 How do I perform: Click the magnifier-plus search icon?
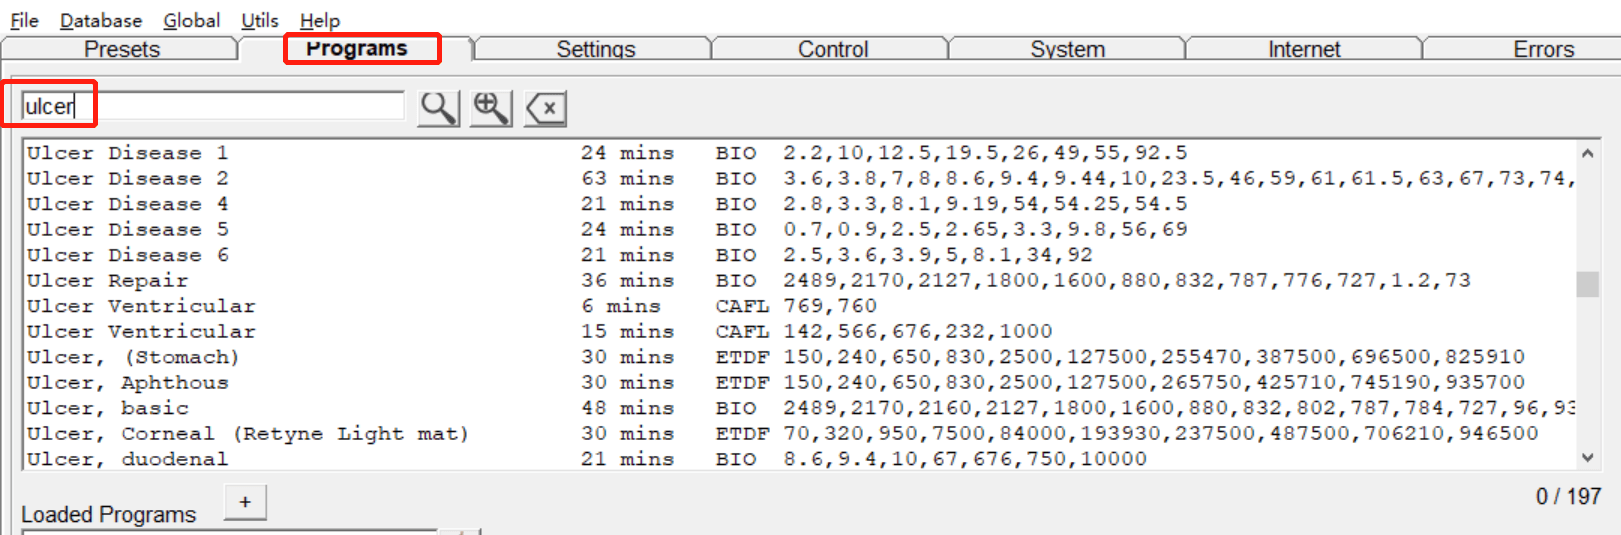pyautogui.click(x=491, y=107)
